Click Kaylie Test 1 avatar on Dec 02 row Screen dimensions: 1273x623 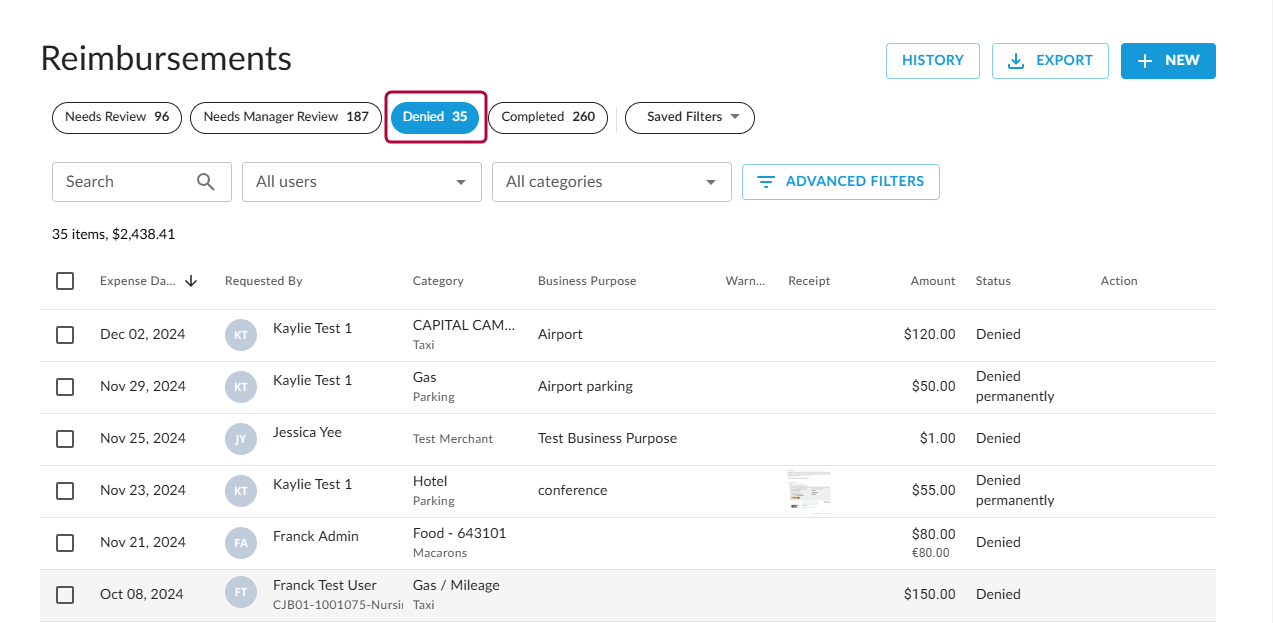click(241, 335)
